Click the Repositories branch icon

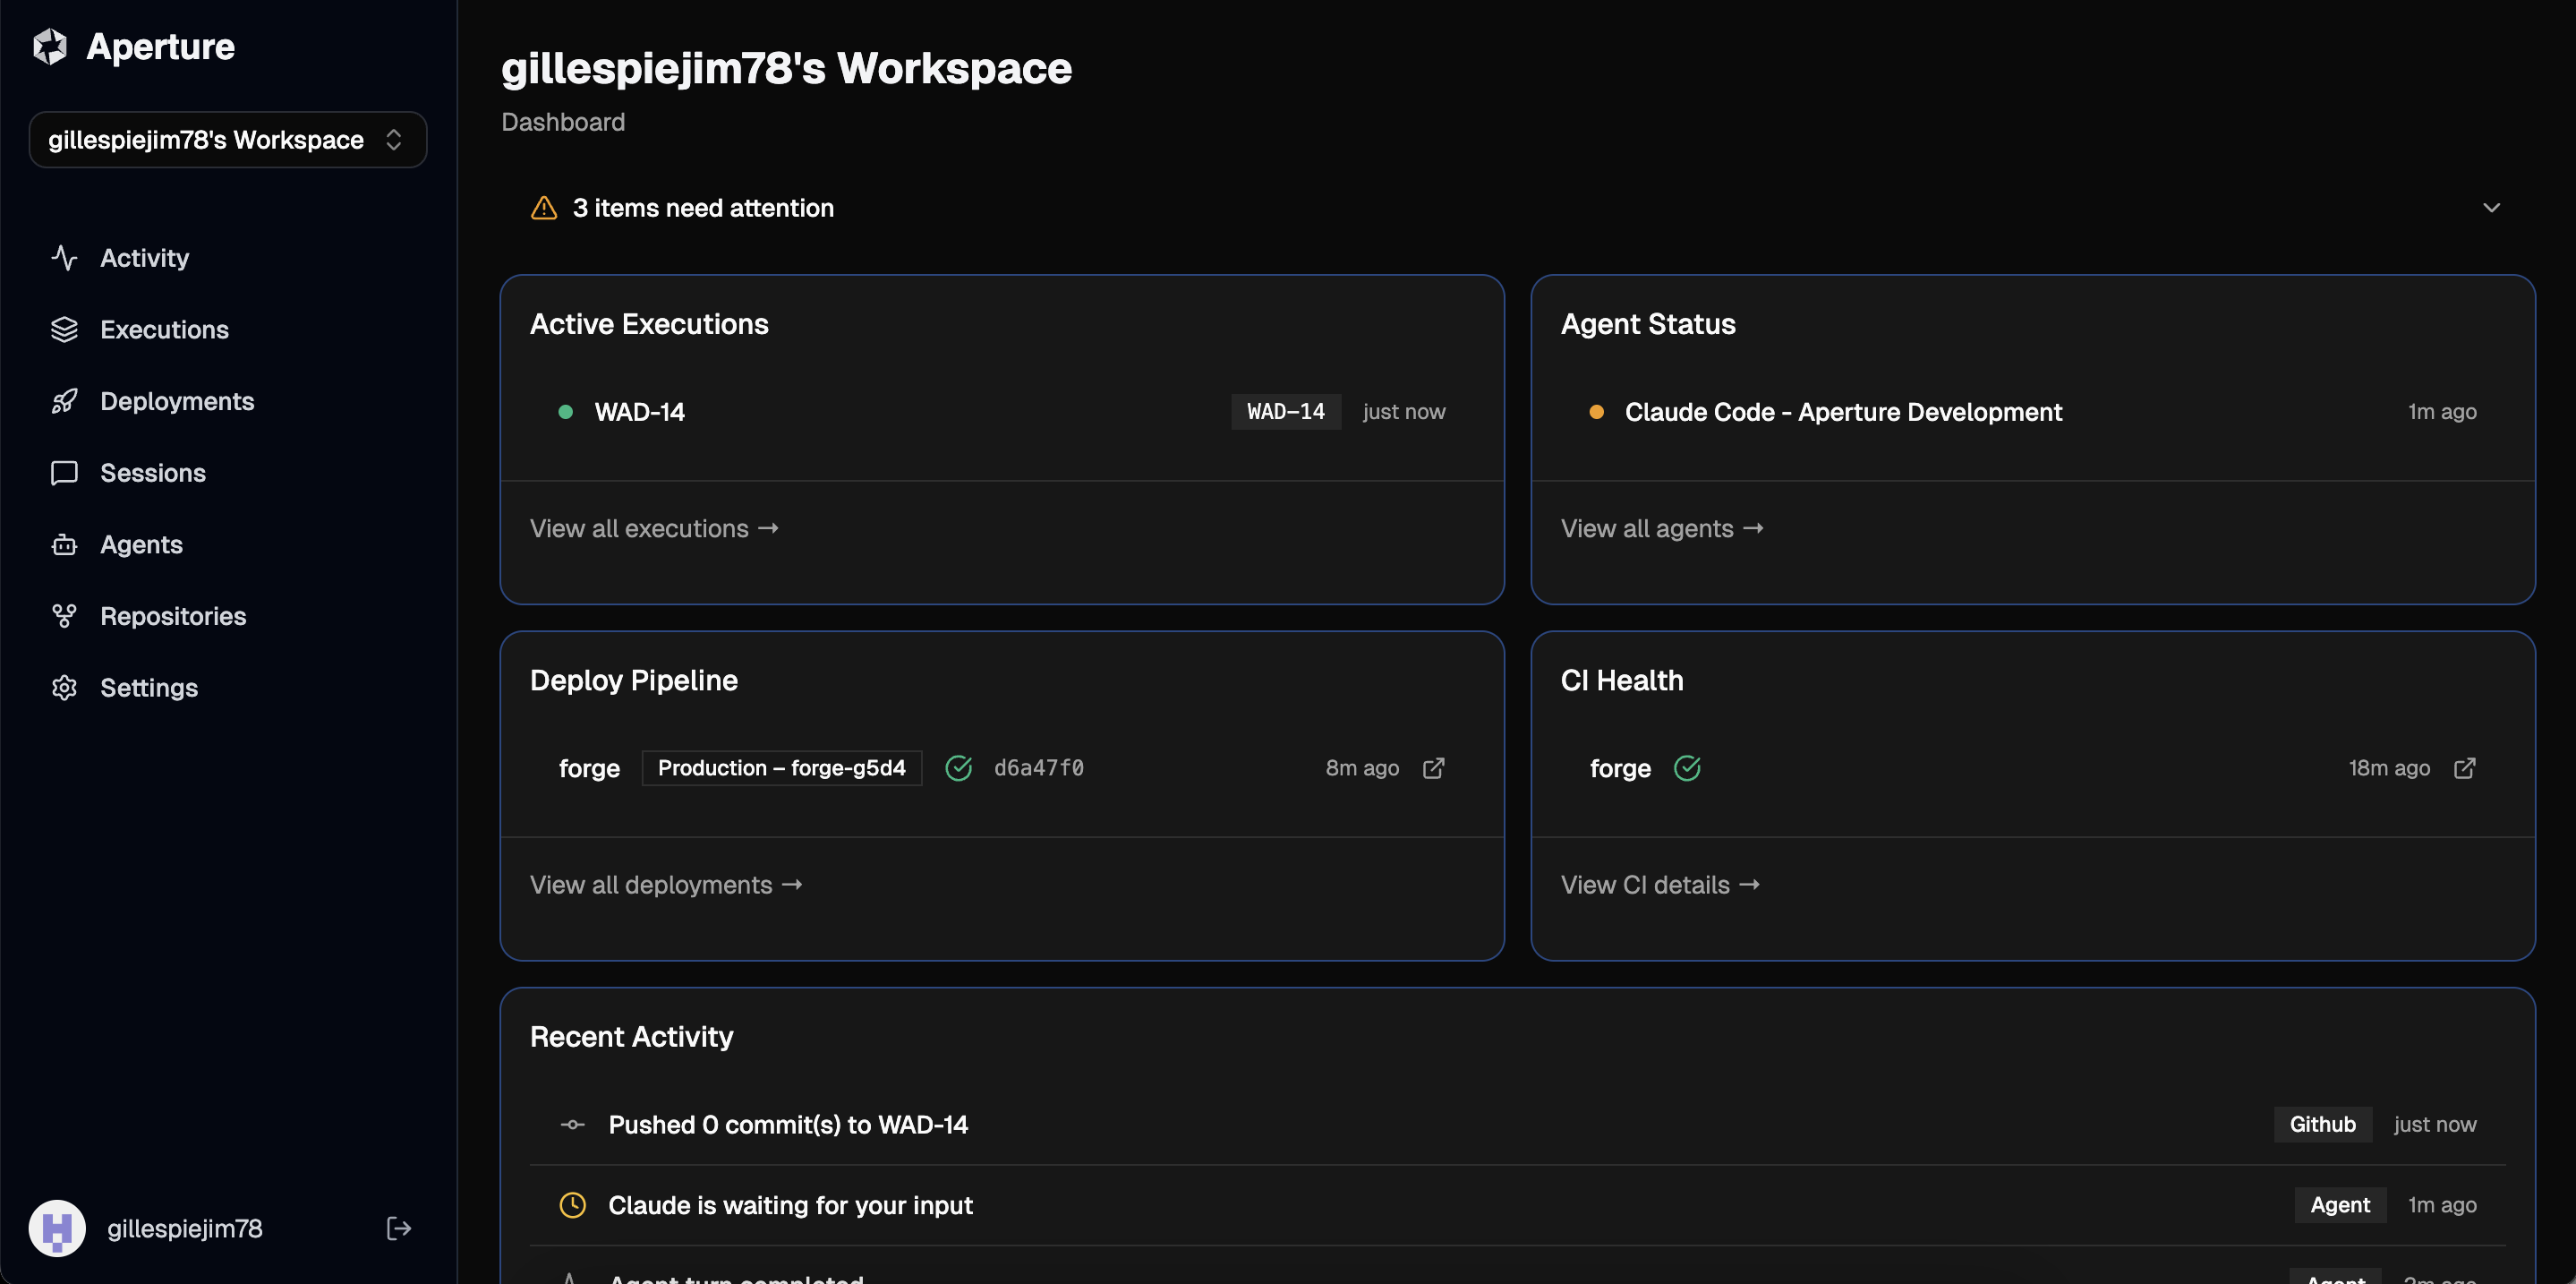coord(65,616)
